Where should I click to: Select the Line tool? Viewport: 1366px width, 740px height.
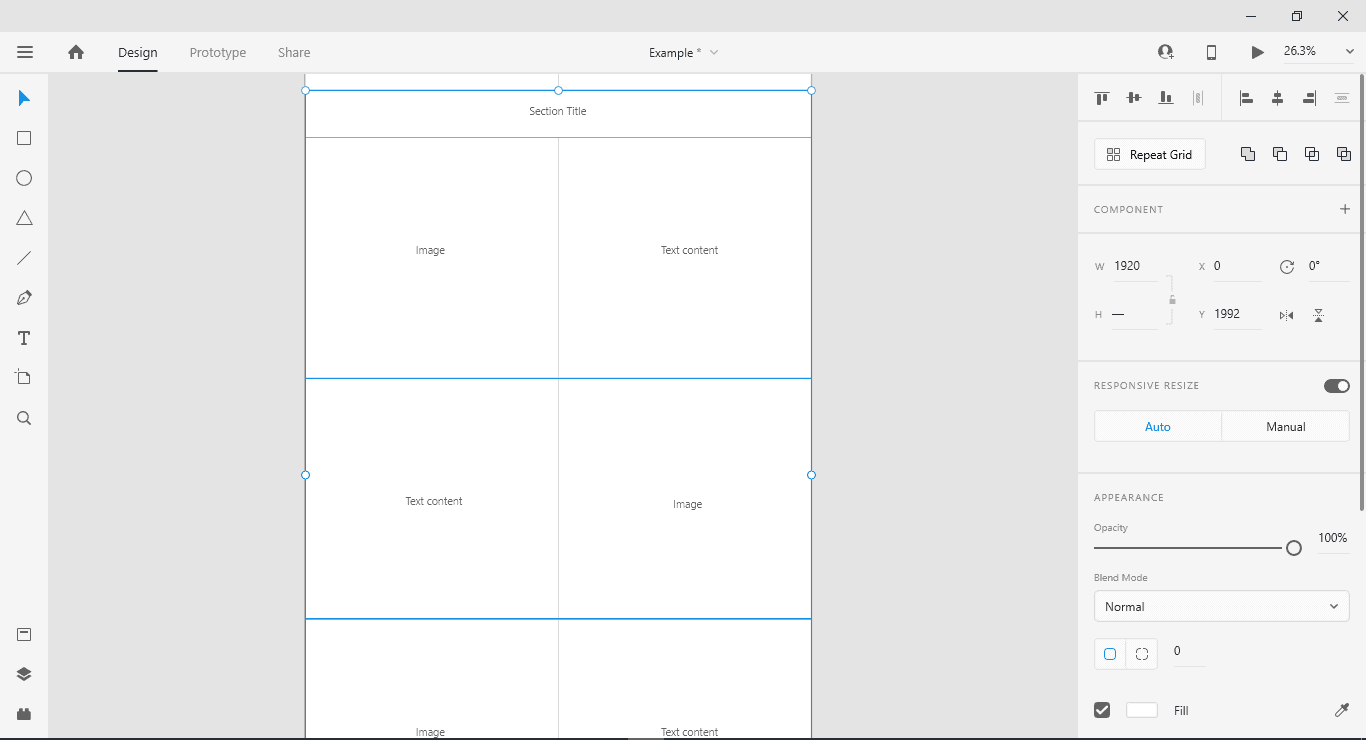[x=24, y=258]
